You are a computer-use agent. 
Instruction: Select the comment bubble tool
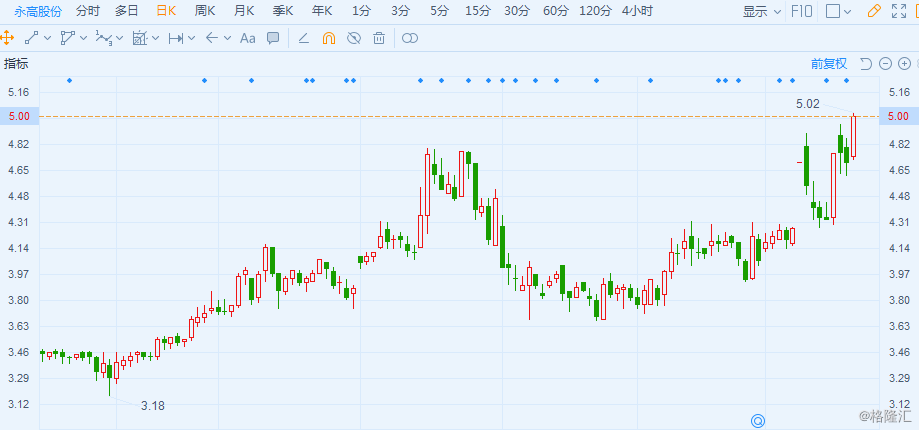pyautogui.click(x=273, y=39)
